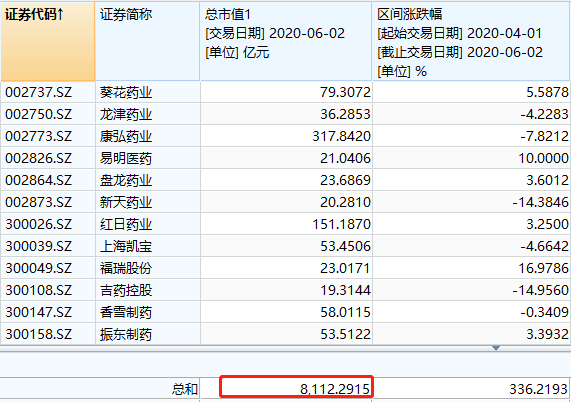Click the 总和 label in the summary row

click(x=185, y=389)
